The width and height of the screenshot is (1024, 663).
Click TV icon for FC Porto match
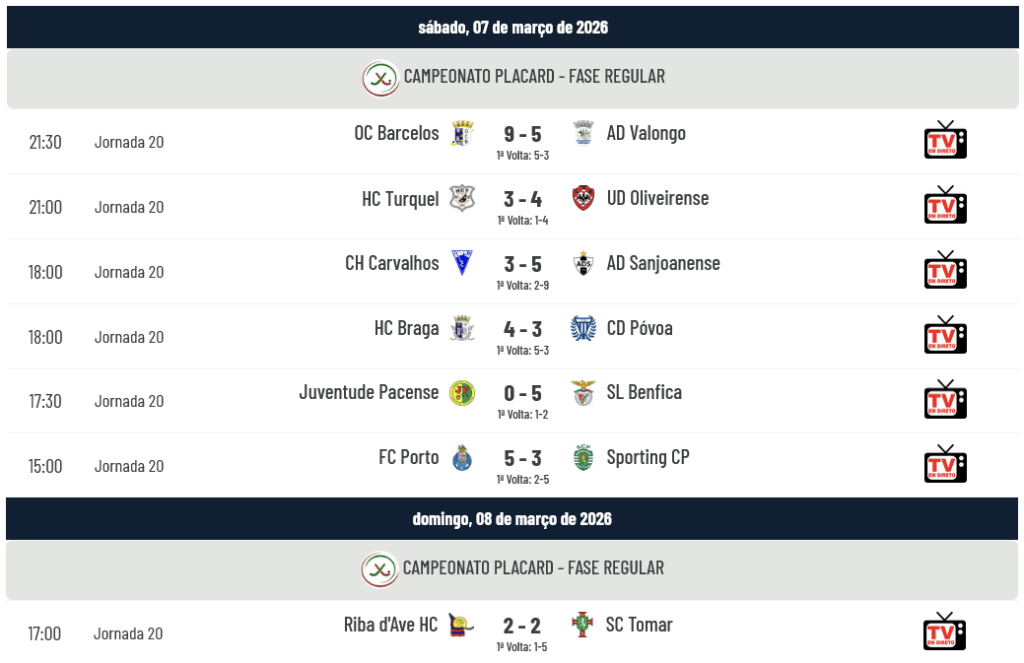(944, 464)
